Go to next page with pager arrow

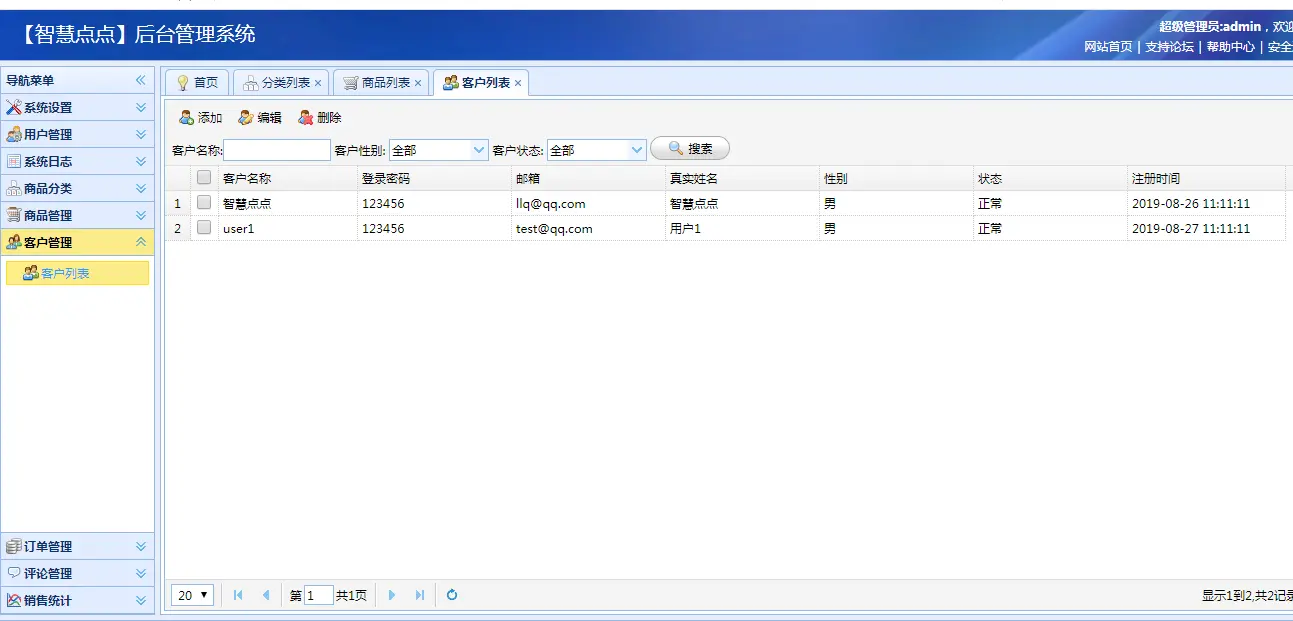[392, 595]
